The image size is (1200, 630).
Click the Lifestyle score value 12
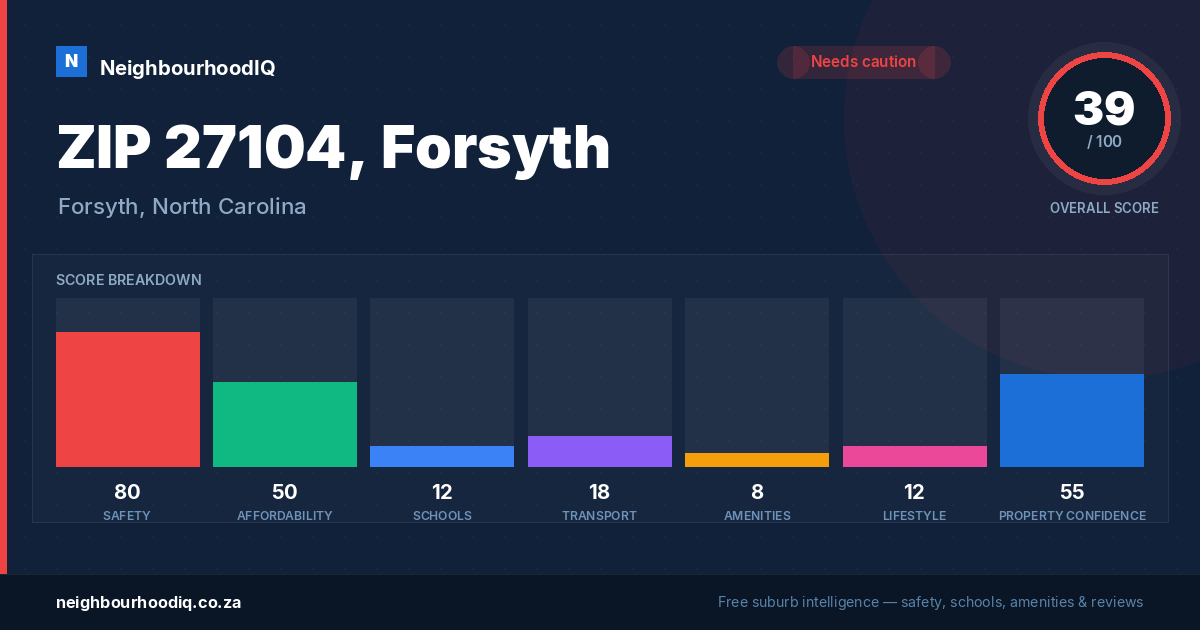(914, 492)
